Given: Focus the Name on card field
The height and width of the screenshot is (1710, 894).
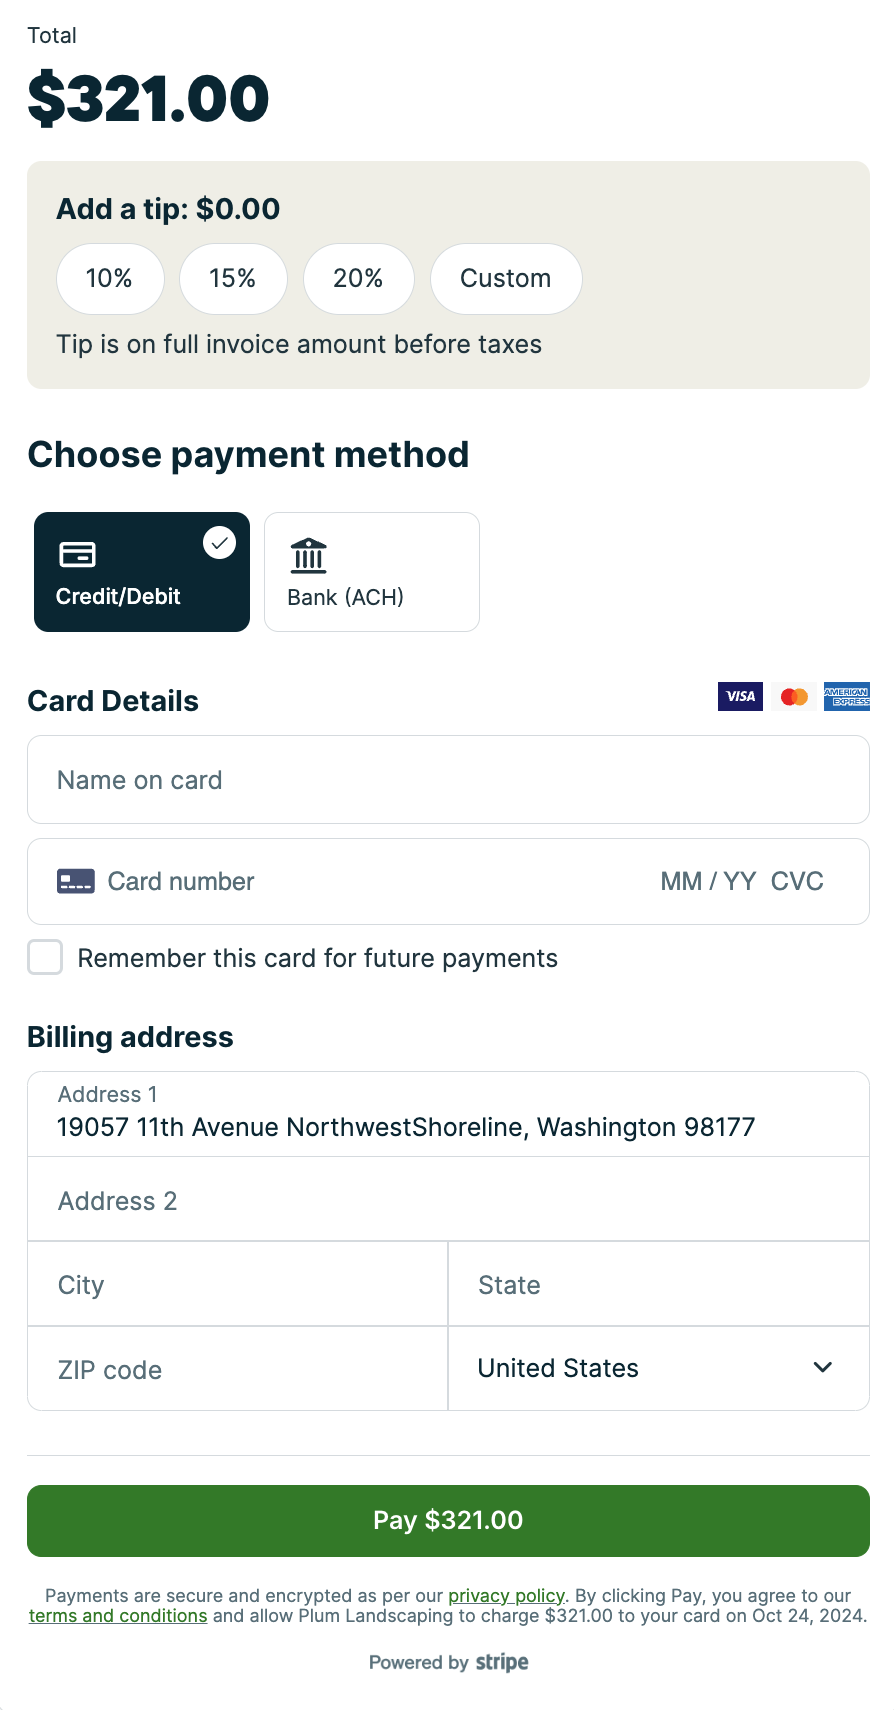Looking at the screenshot, I should tap(448, 780).
